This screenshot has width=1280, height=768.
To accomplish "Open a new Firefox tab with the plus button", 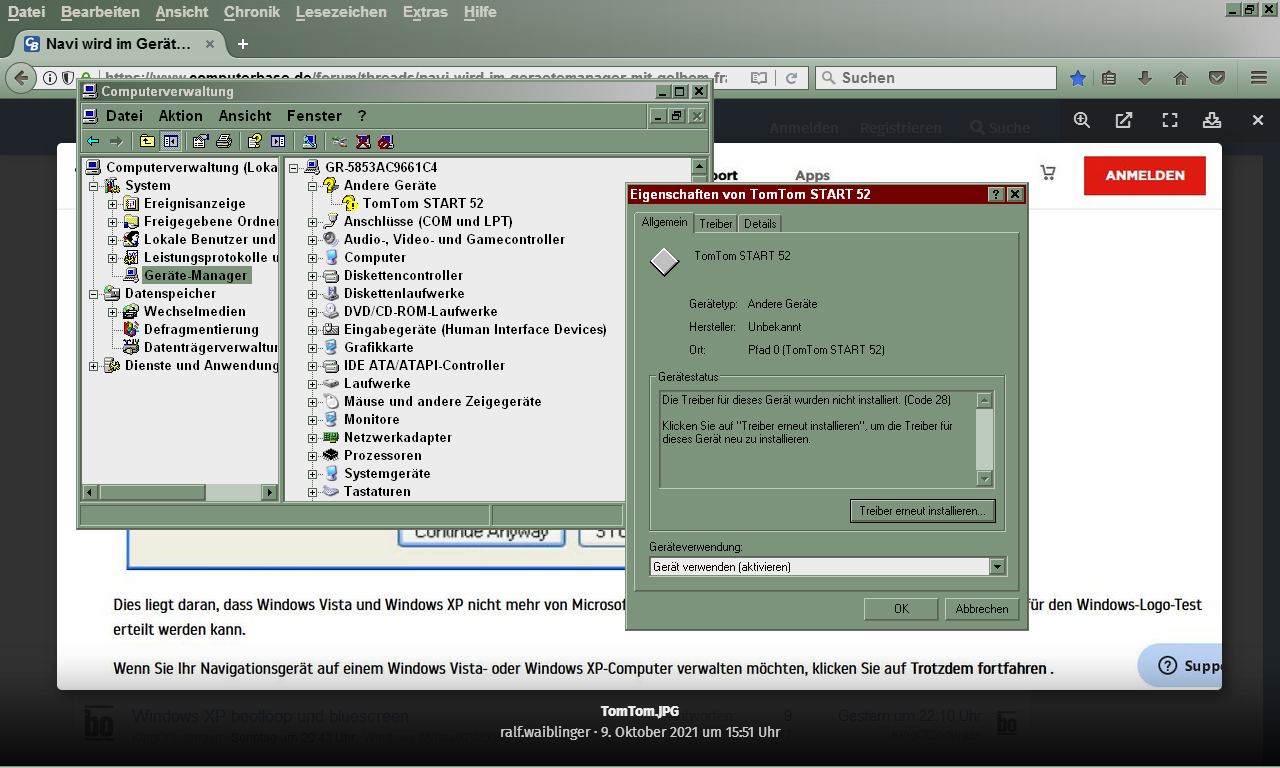I will (243, 44).
